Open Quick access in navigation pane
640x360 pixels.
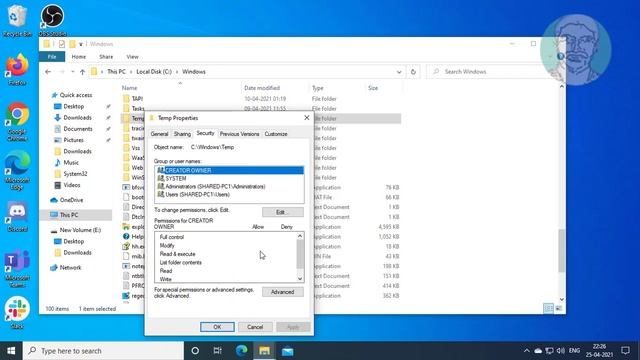click(76, 95)
